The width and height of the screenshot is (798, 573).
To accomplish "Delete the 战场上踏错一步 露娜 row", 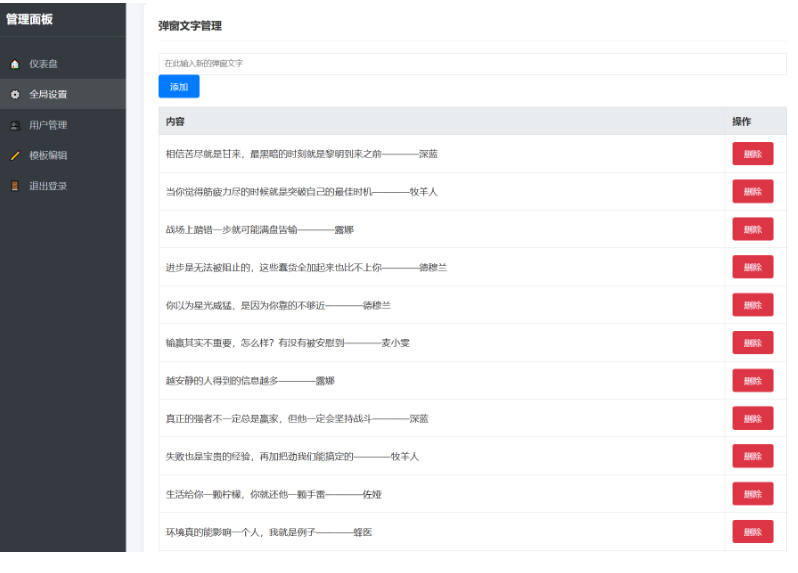I will point(753,230).
